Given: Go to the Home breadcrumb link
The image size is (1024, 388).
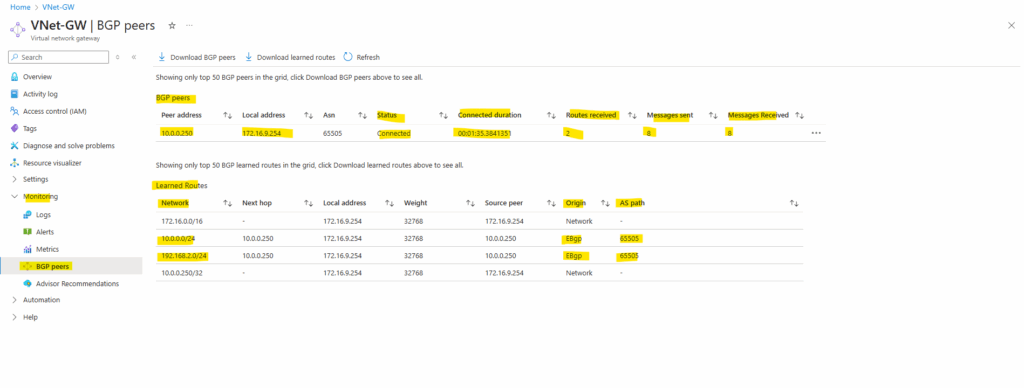Looking at the screenshot, I should pyautogui.click(x=19, y=7).
